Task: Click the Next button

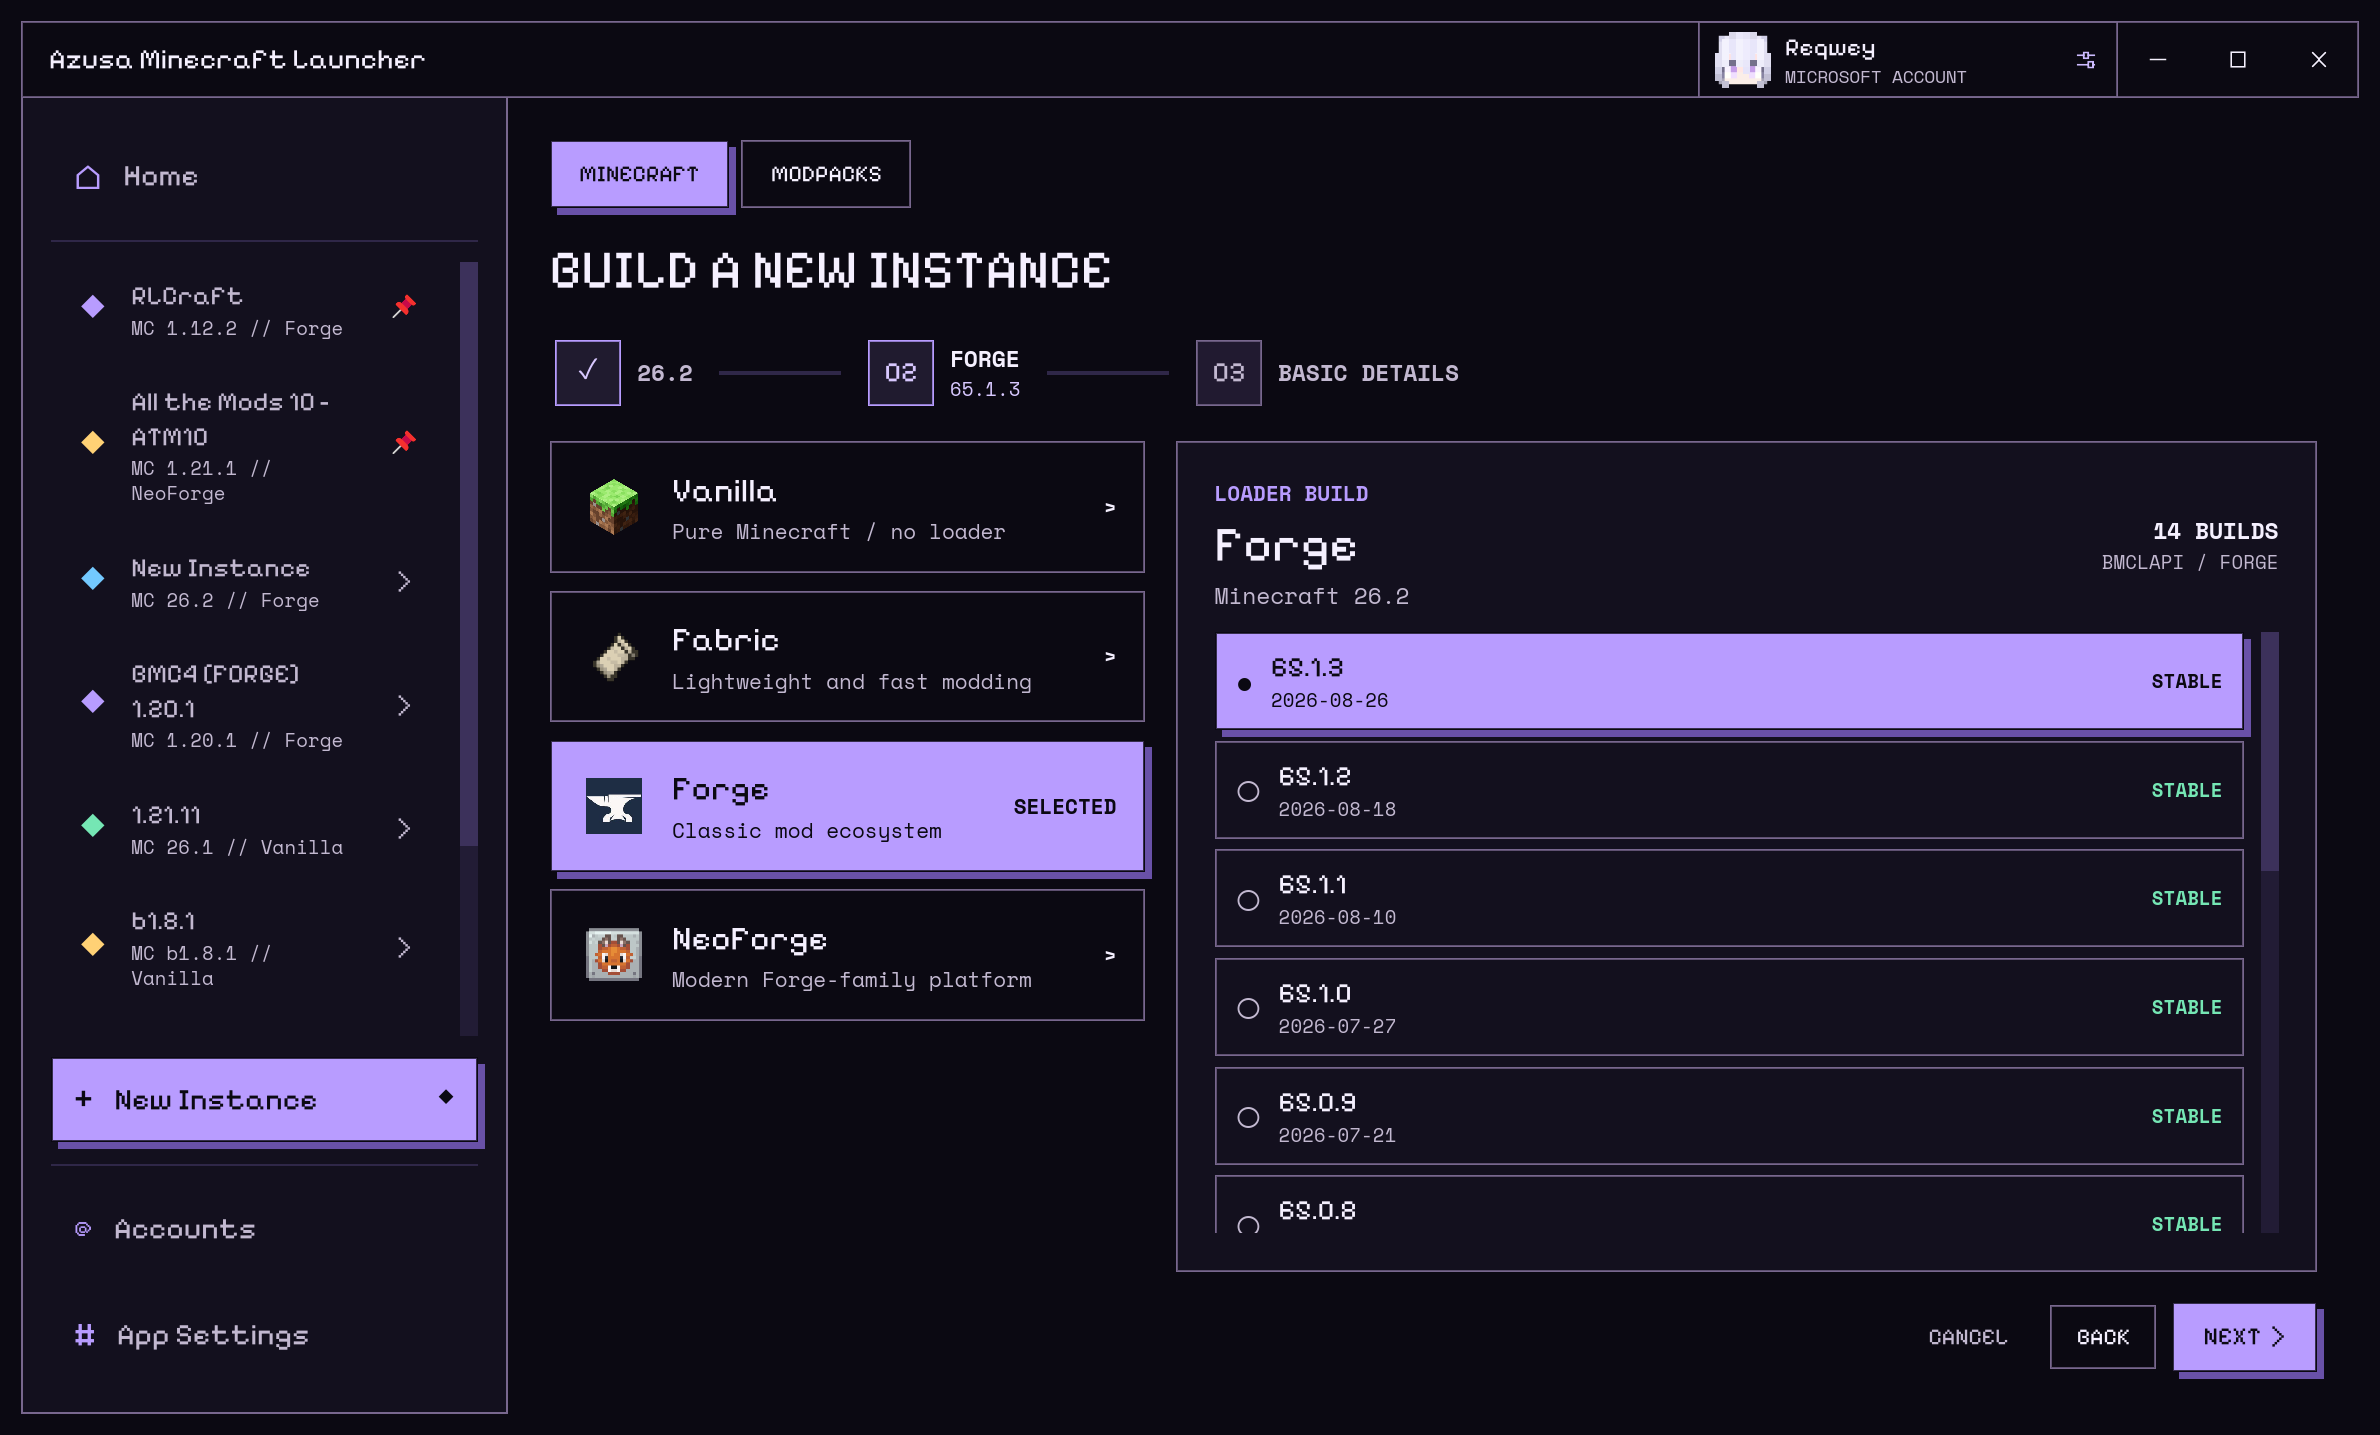Action: point(2244,1337)
